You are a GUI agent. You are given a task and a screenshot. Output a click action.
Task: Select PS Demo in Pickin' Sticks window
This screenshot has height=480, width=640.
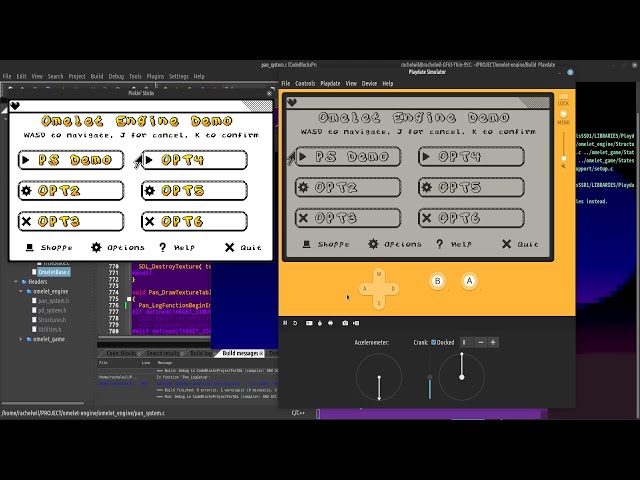point(71,160)
